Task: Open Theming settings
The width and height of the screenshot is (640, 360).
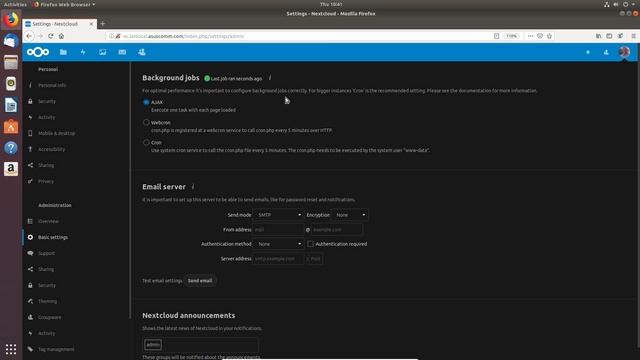Action: (x=47, y=301)
